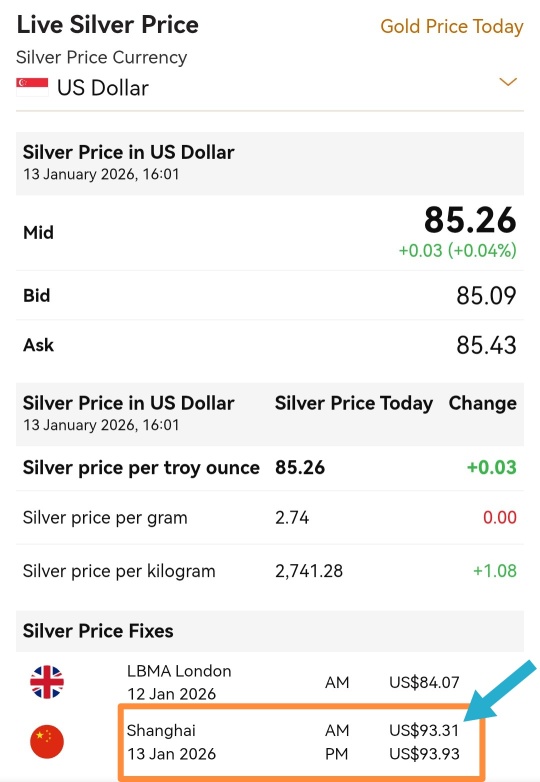The width and height of the screenshot is (540, 782).
Task: Select the US Dollar currency field
Action: coord(270,88)
